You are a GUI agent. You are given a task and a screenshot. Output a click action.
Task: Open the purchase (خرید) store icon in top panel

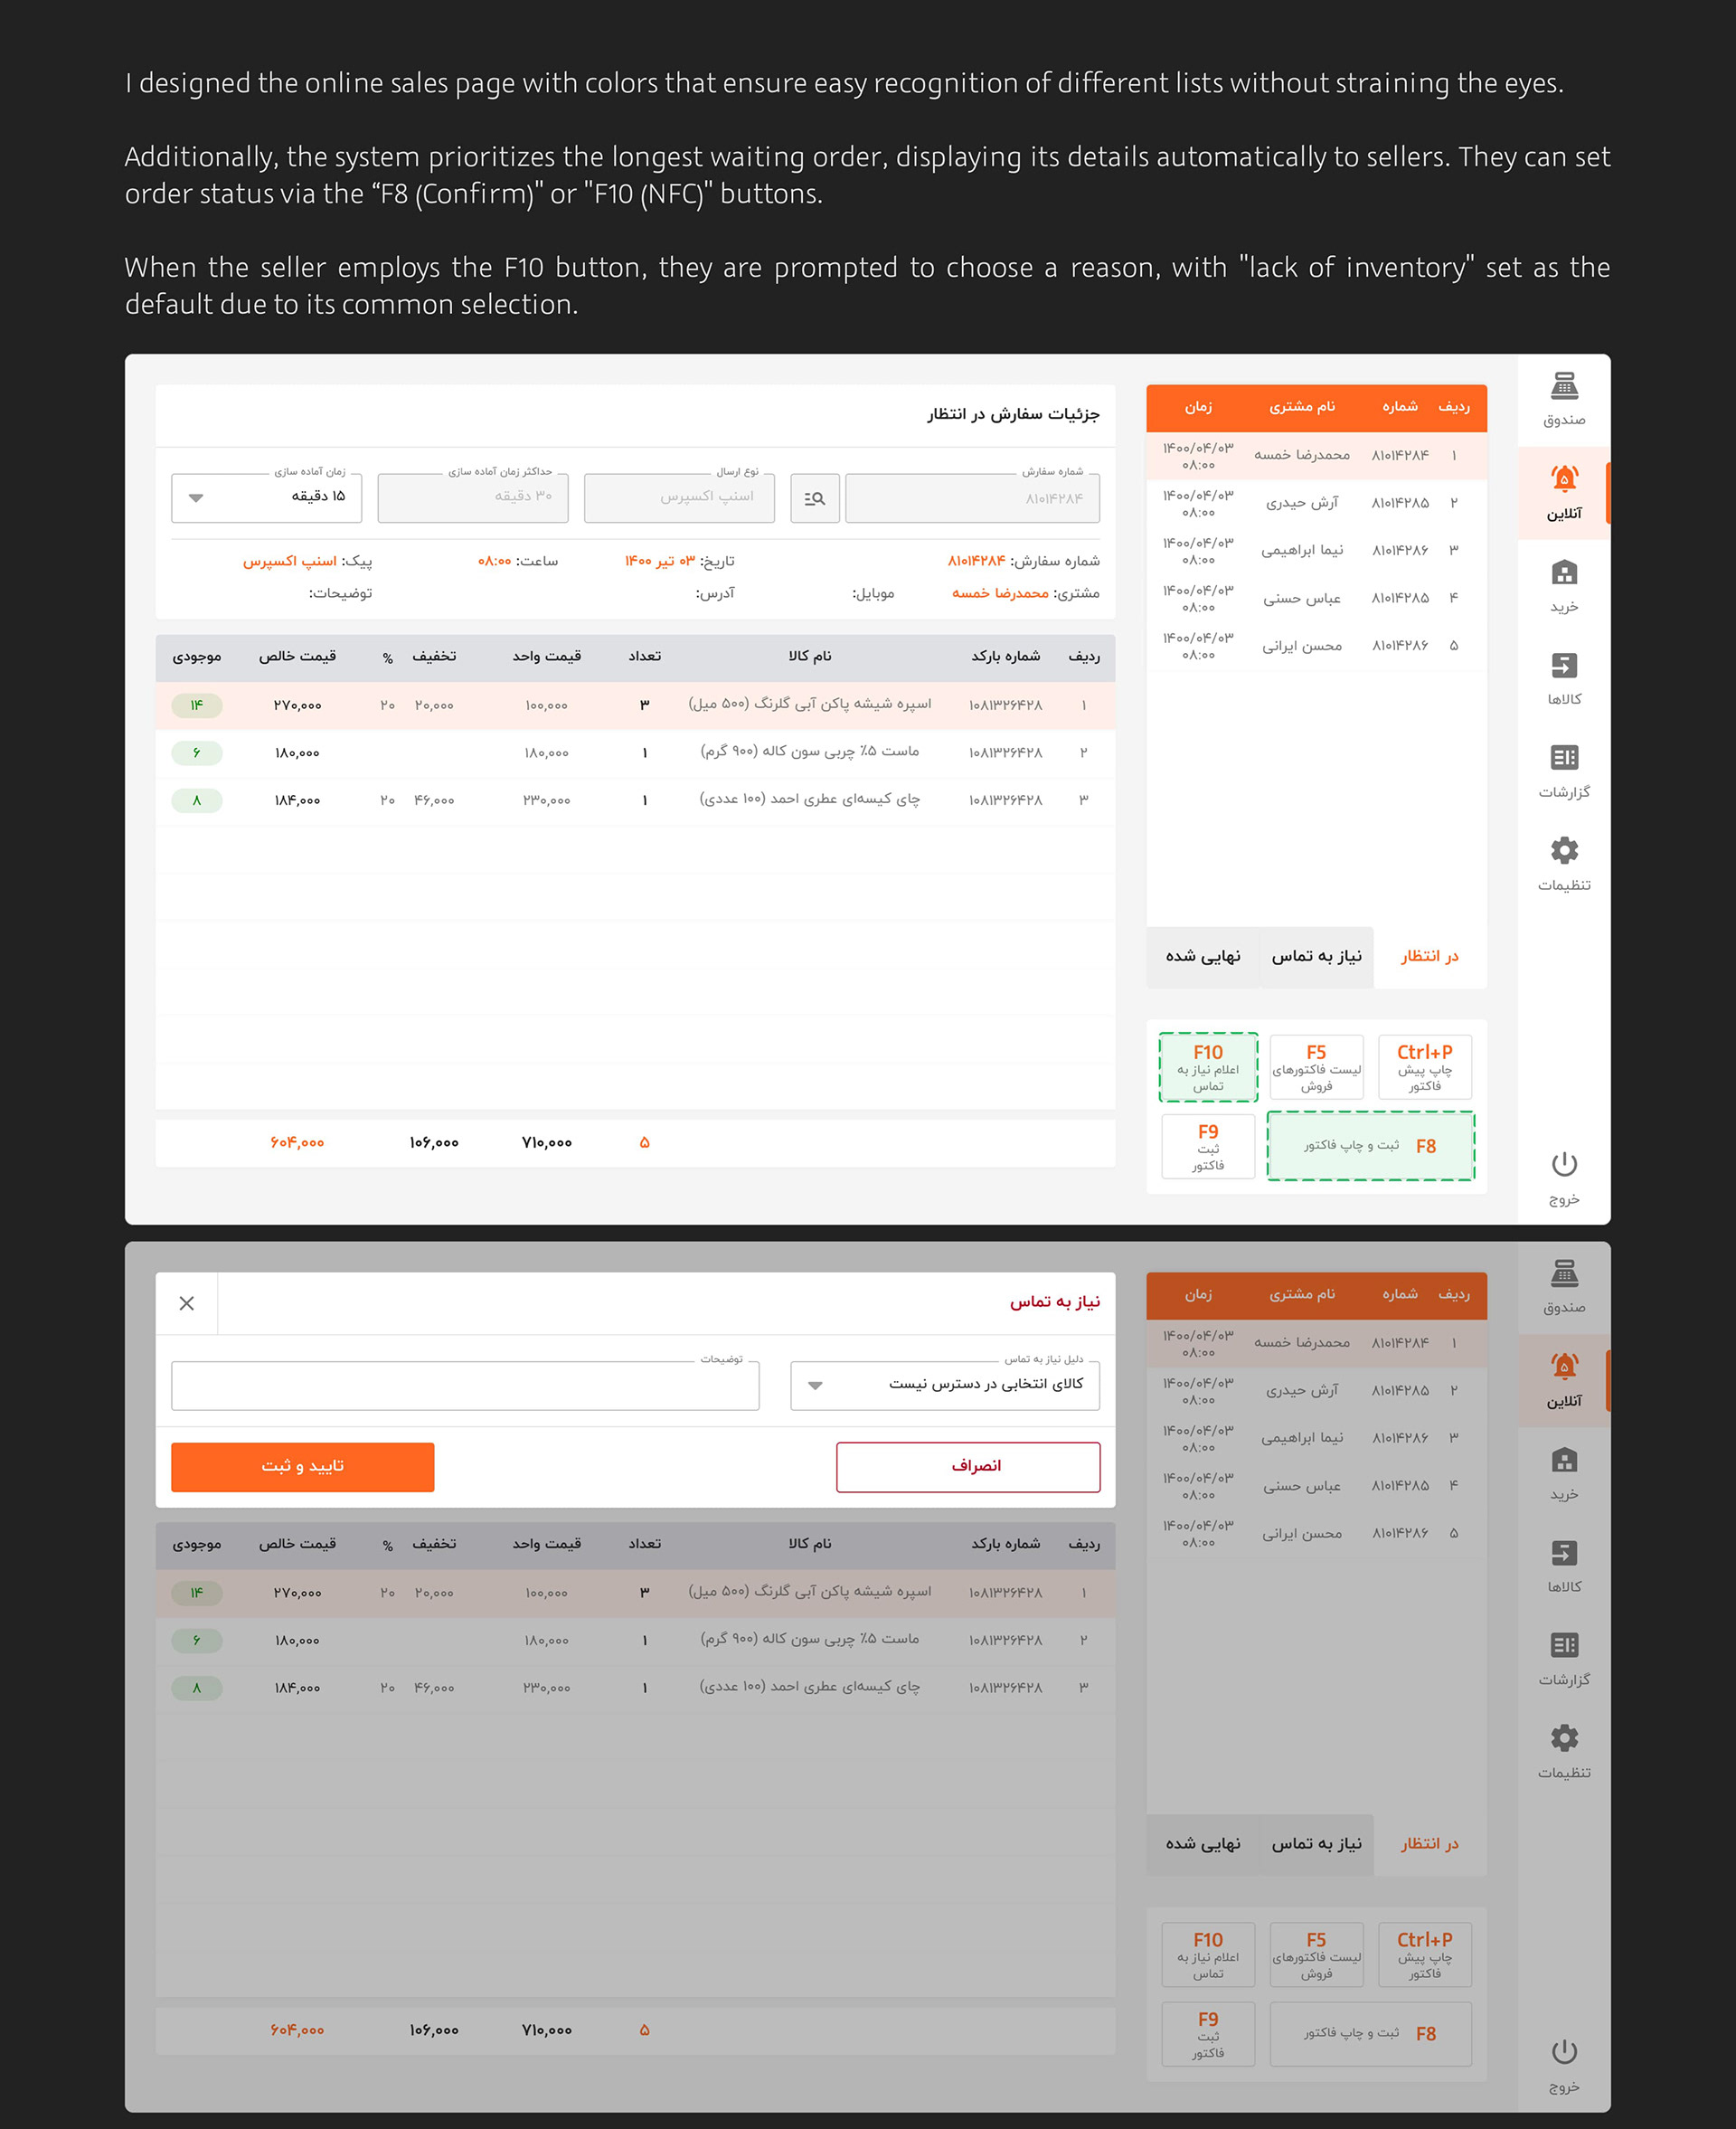[1563, 573]
